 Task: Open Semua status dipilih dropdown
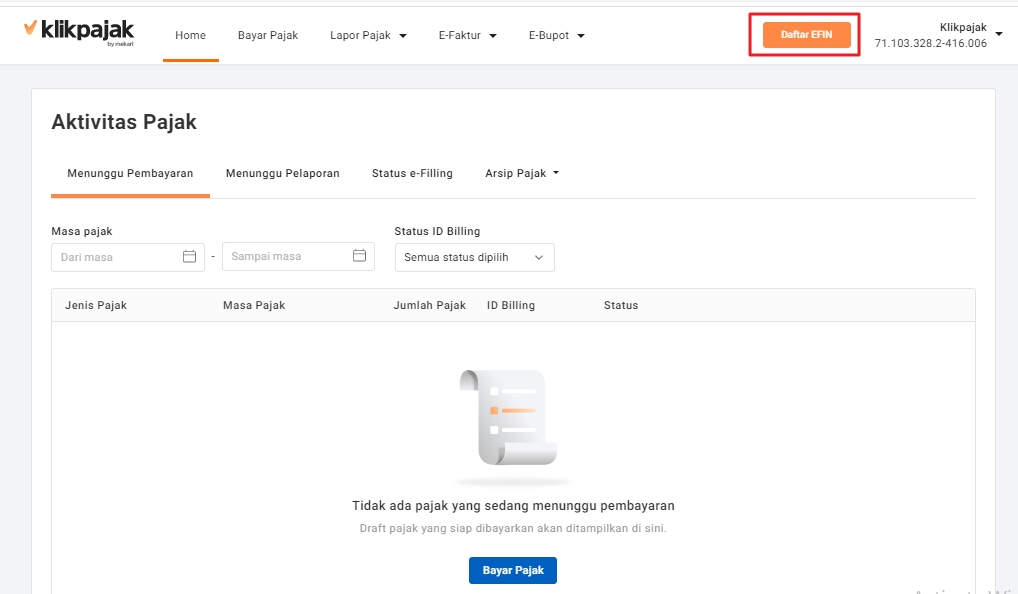(x=475, y=257)
